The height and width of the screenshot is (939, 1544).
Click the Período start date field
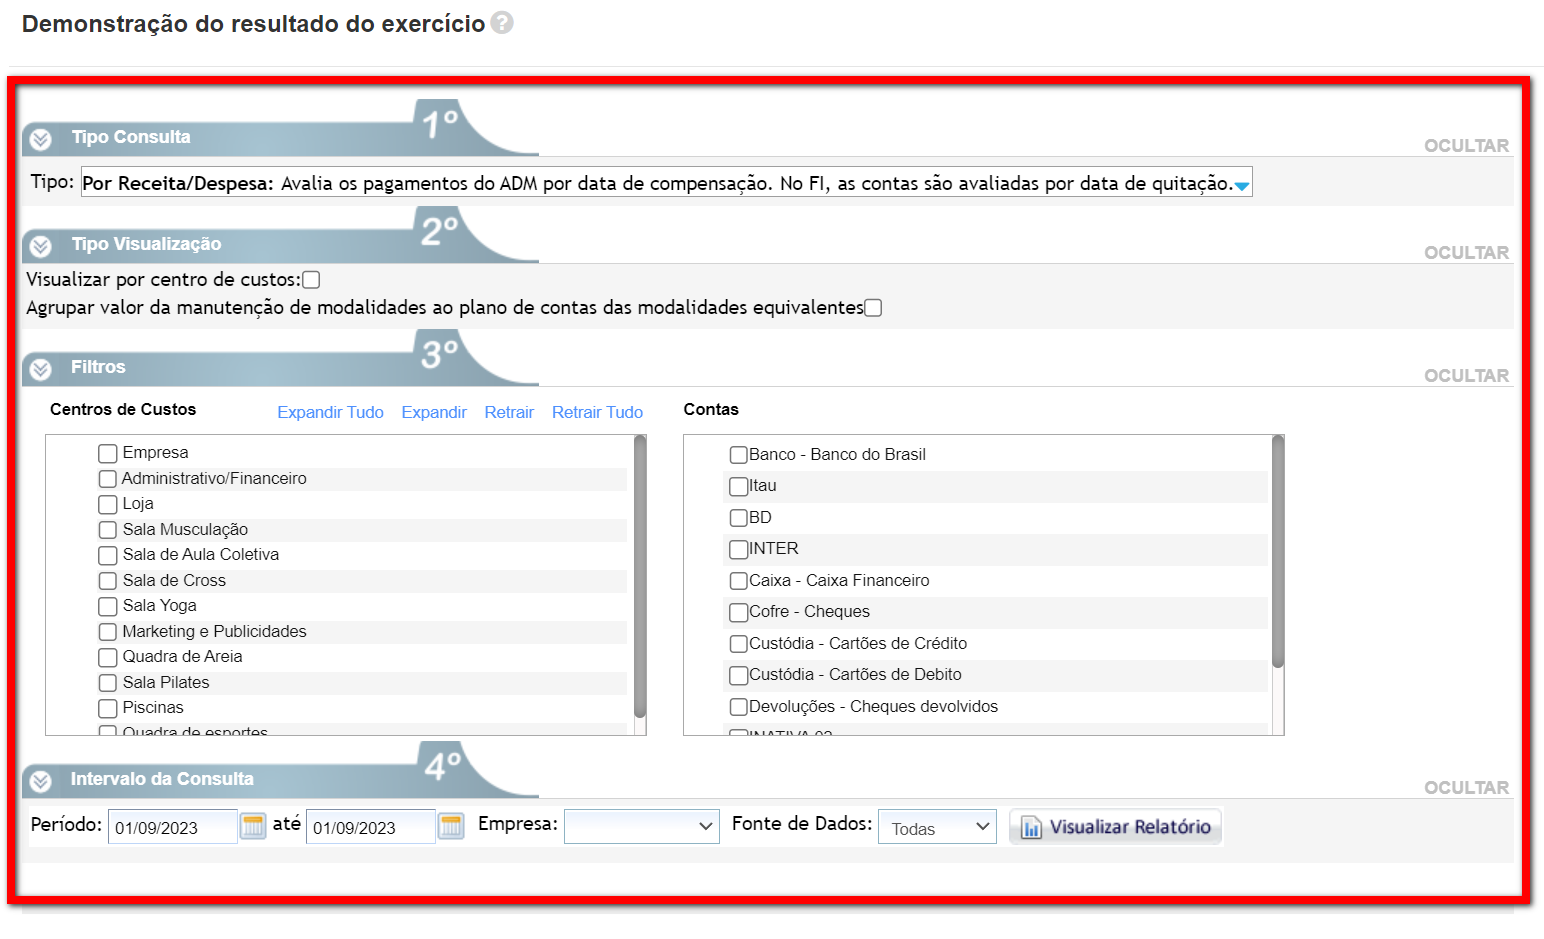pyautogui.click(x=171, y=827)
